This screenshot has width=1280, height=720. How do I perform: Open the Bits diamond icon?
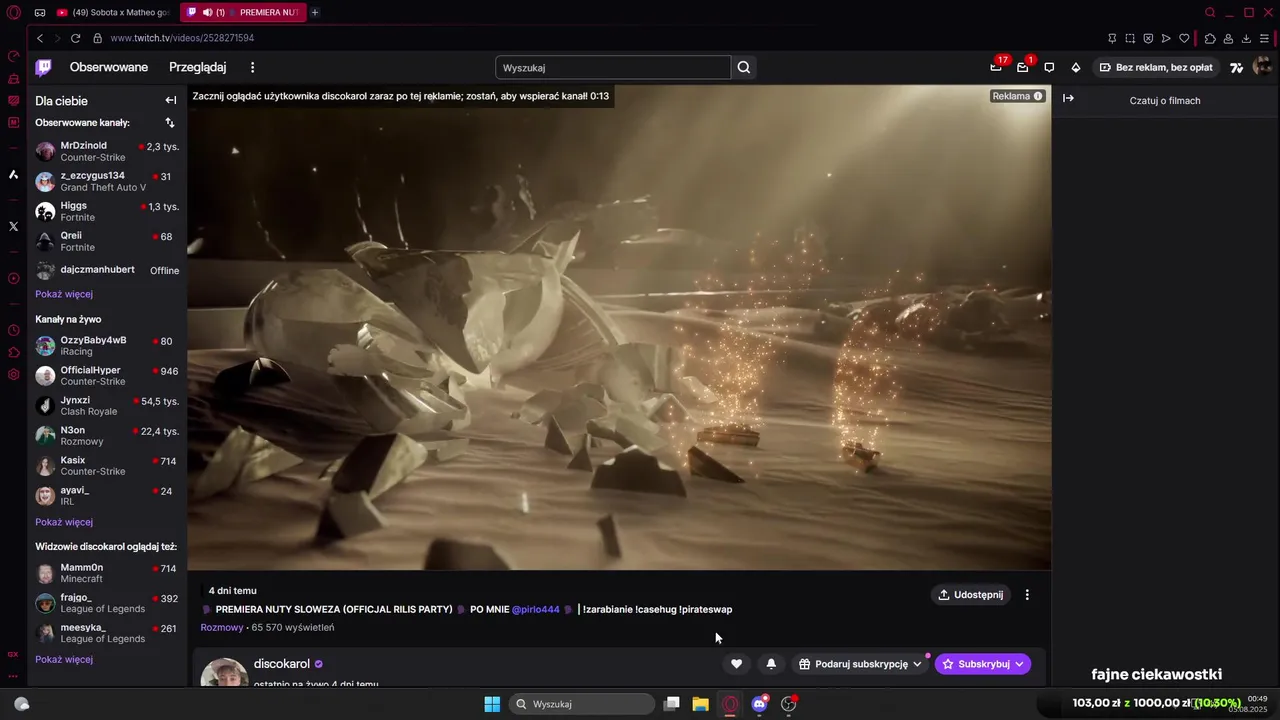[1076, 67]
